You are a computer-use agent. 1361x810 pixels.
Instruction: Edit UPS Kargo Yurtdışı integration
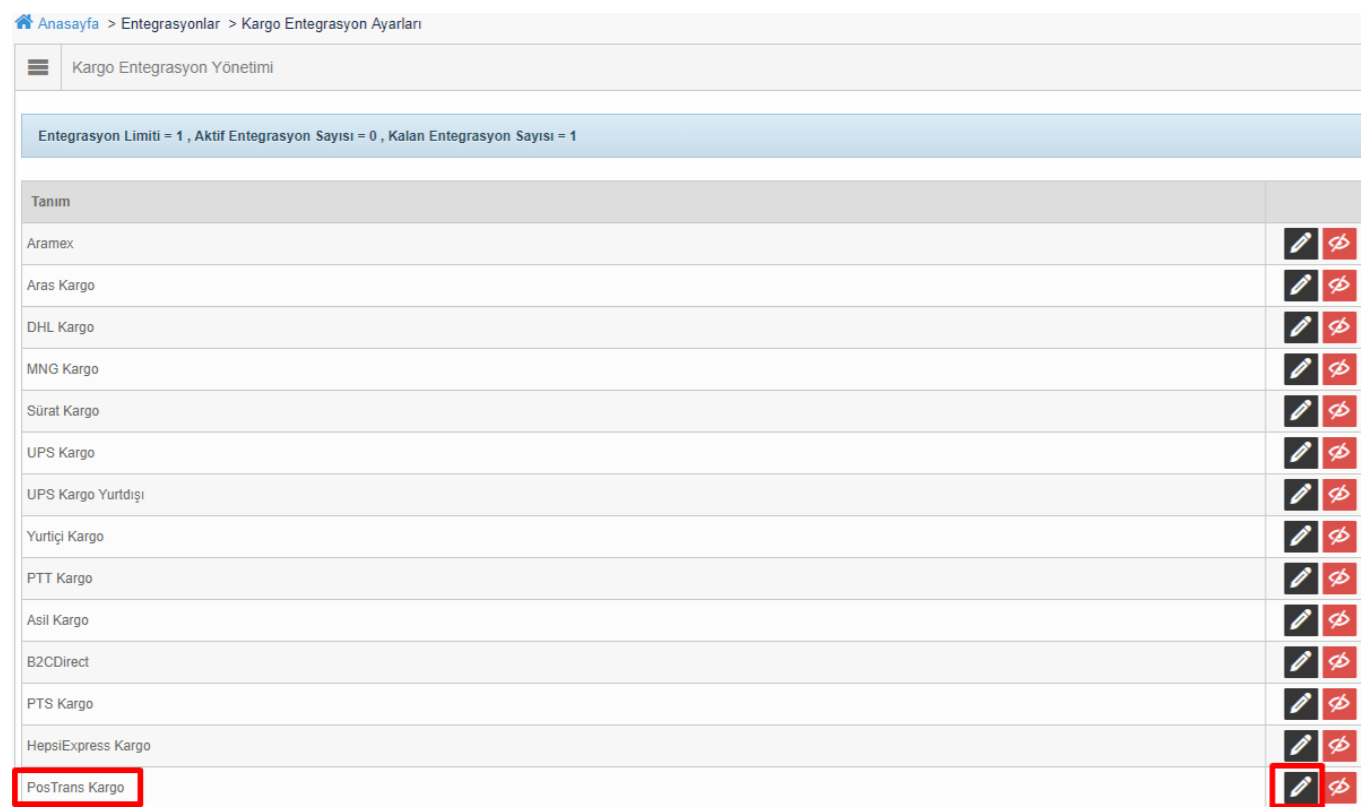tap(1300, 495)
